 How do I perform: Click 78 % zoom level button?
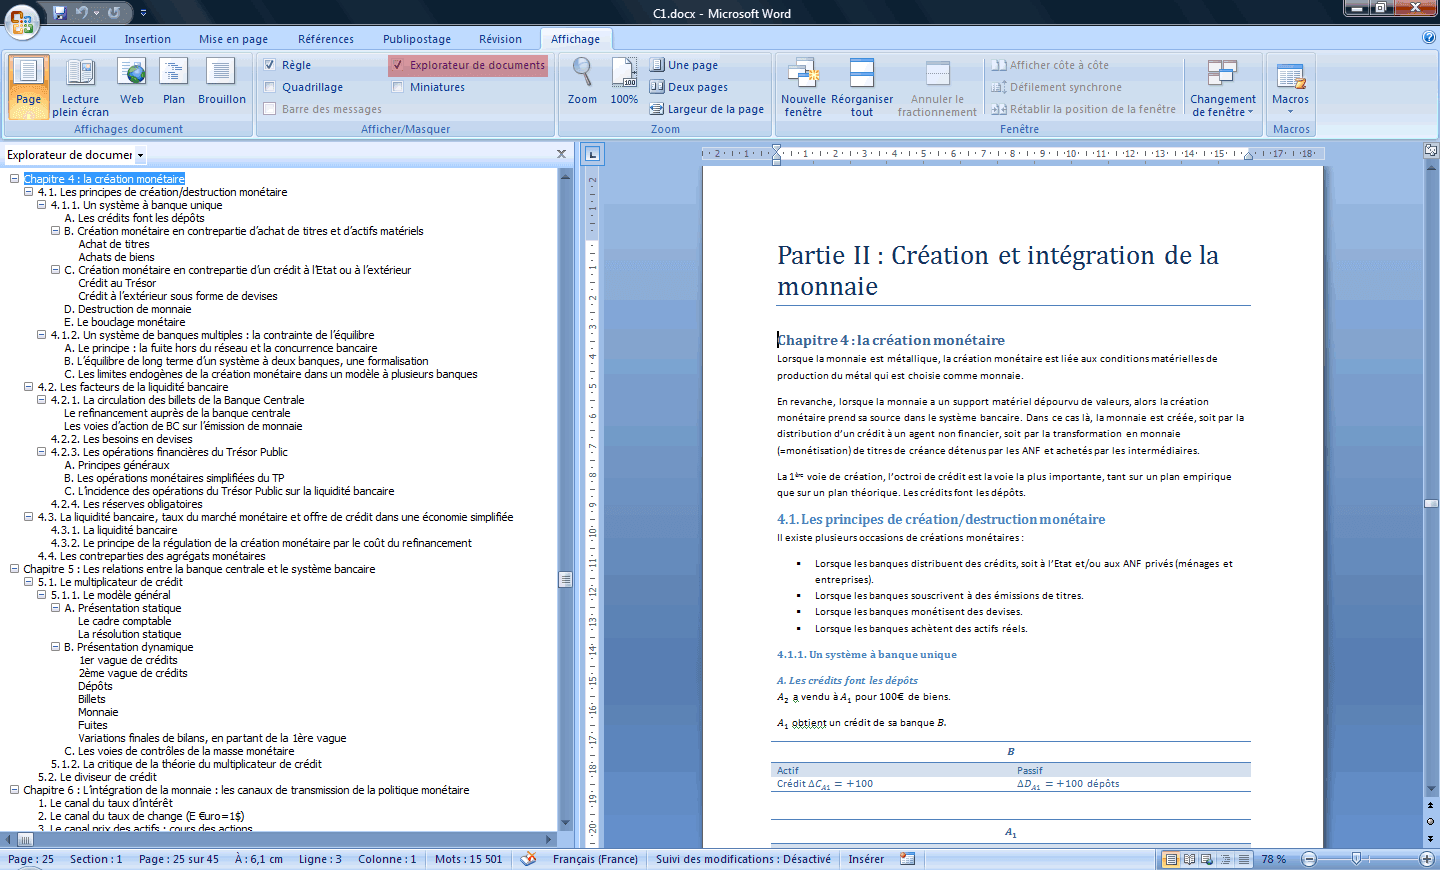point(1274,859)
